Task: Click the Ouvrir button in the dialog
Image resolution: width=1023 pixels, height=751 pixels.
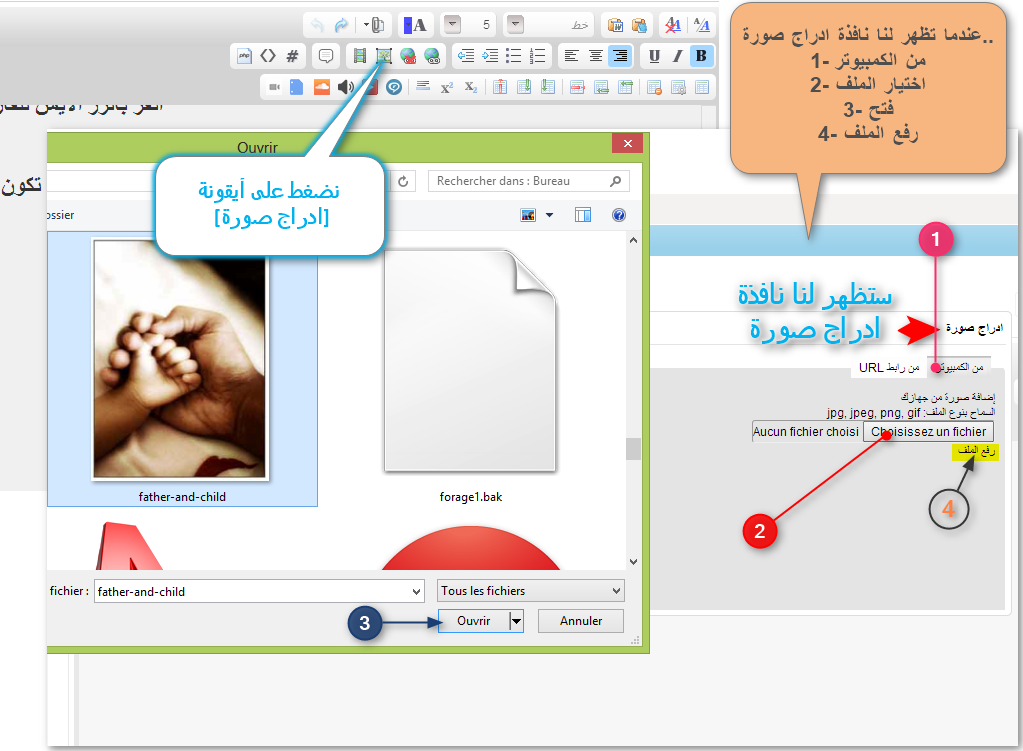Action: 474,621
